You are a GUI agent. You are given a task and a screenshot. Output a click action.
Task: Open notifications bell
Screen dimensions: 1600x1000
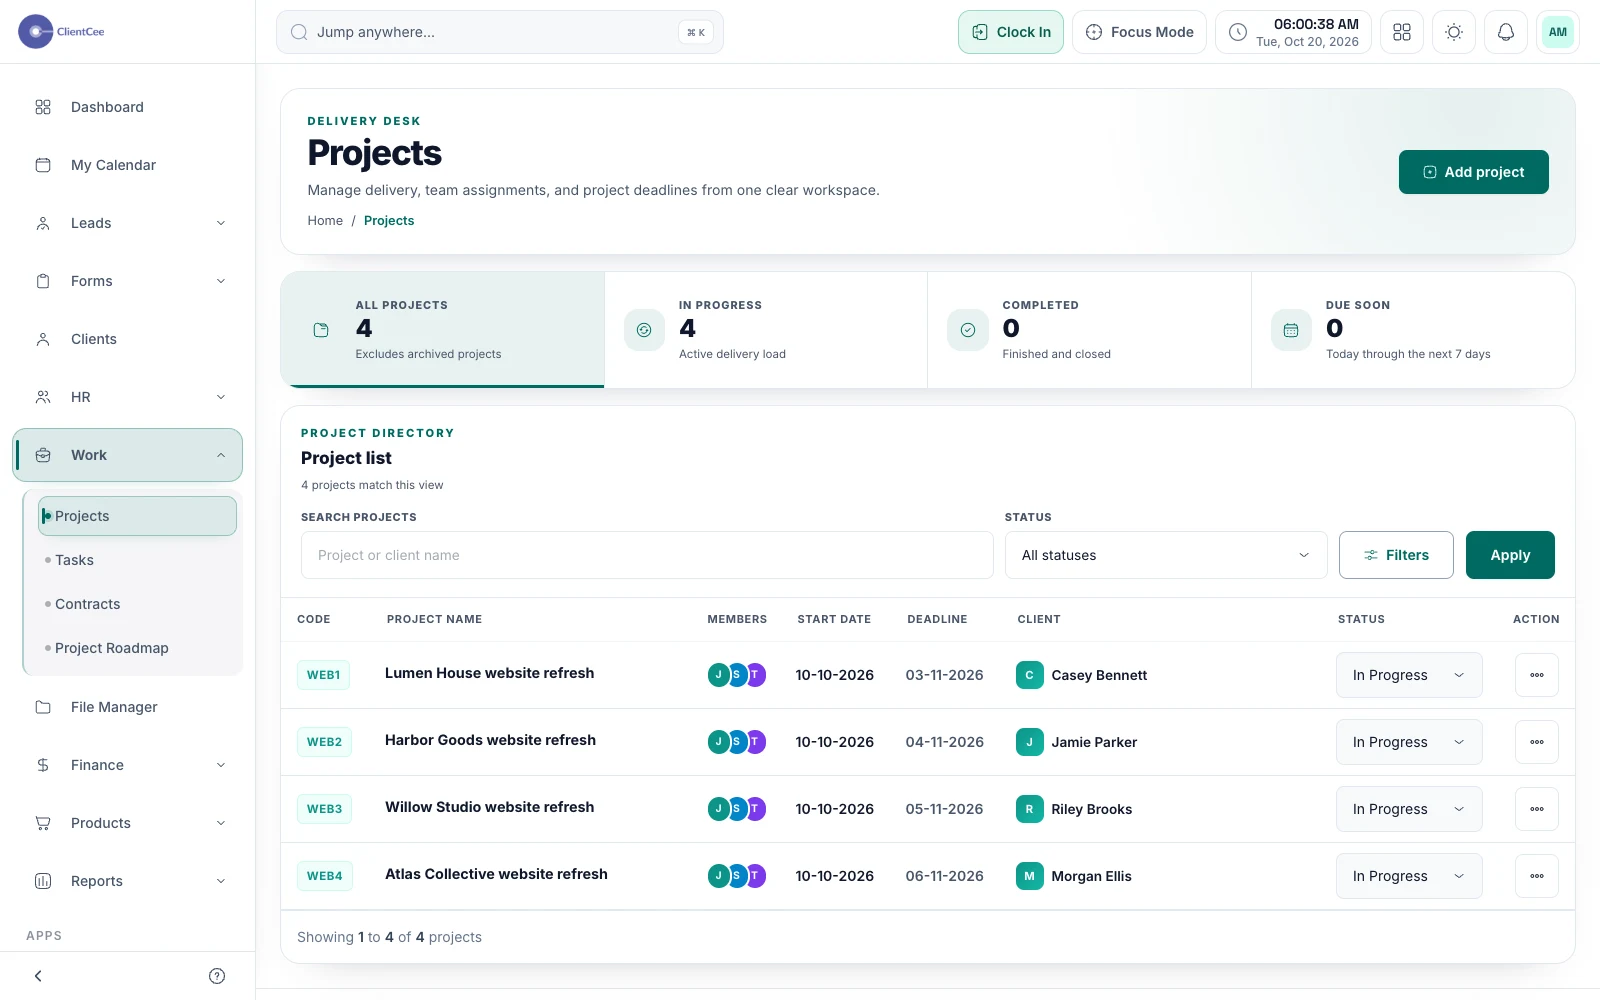tap(1506, 32)
